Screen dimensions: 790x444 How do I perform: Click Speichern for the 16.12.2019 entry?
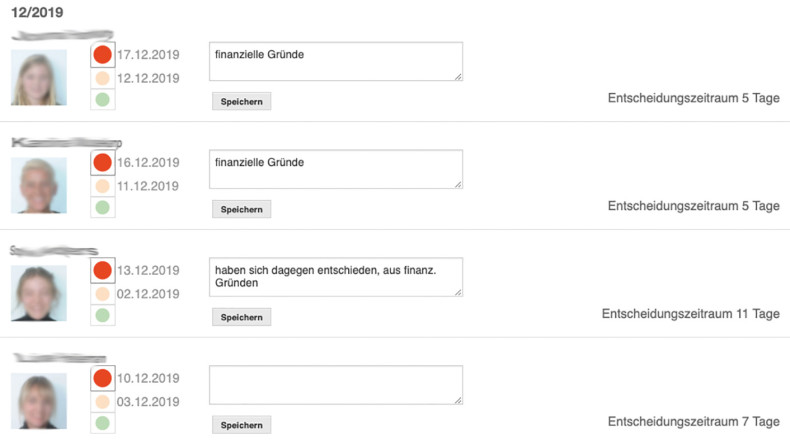(x=241, y=209)
